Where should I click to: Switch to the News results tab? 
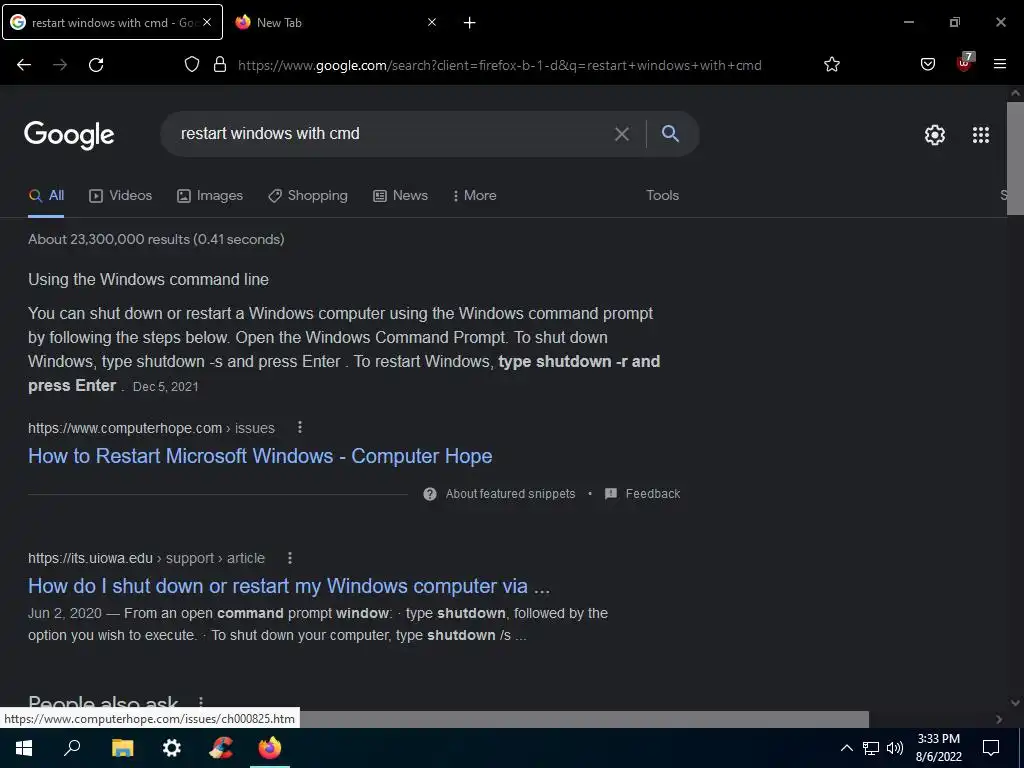[x=400, y=195]
